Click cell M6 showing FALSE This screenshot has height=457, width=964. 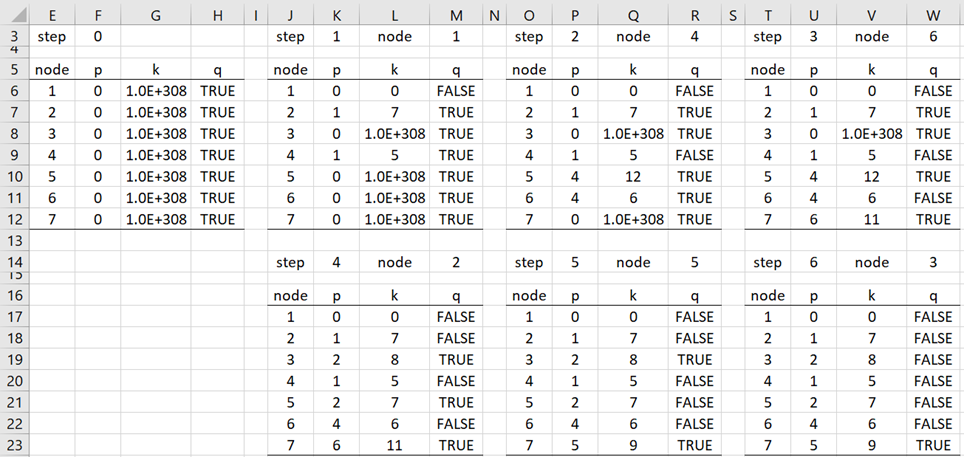click(456, 92)
